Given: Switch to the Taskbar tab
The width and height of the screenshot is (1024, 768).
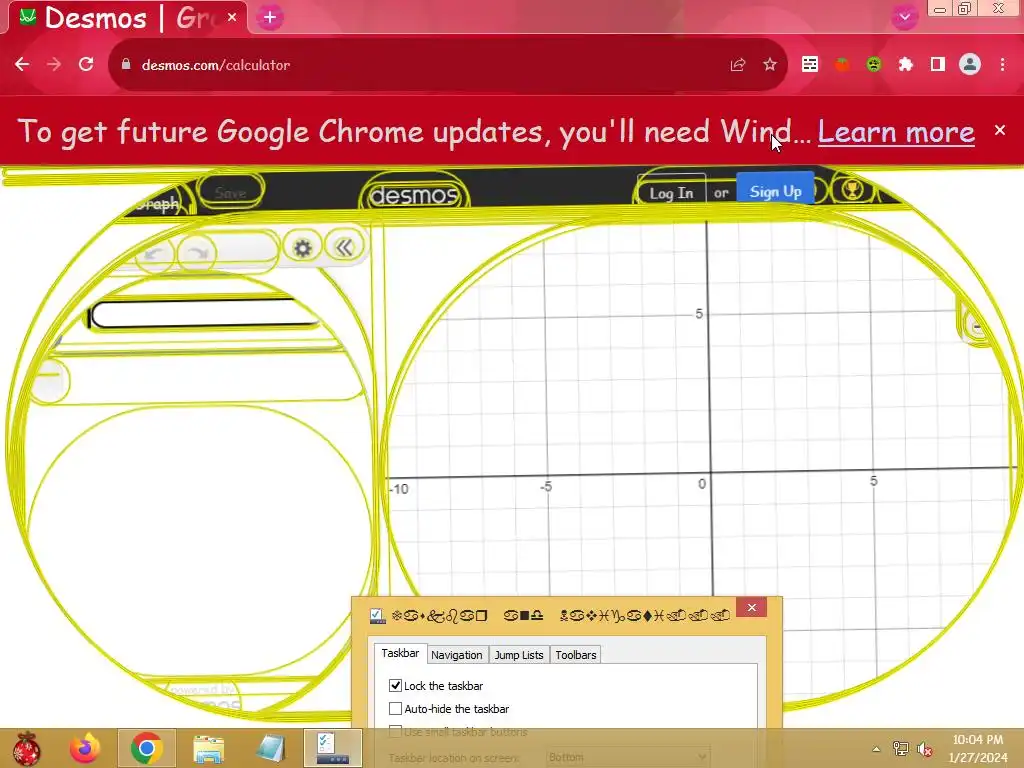Looking at the screenshot, I should 400,653.
